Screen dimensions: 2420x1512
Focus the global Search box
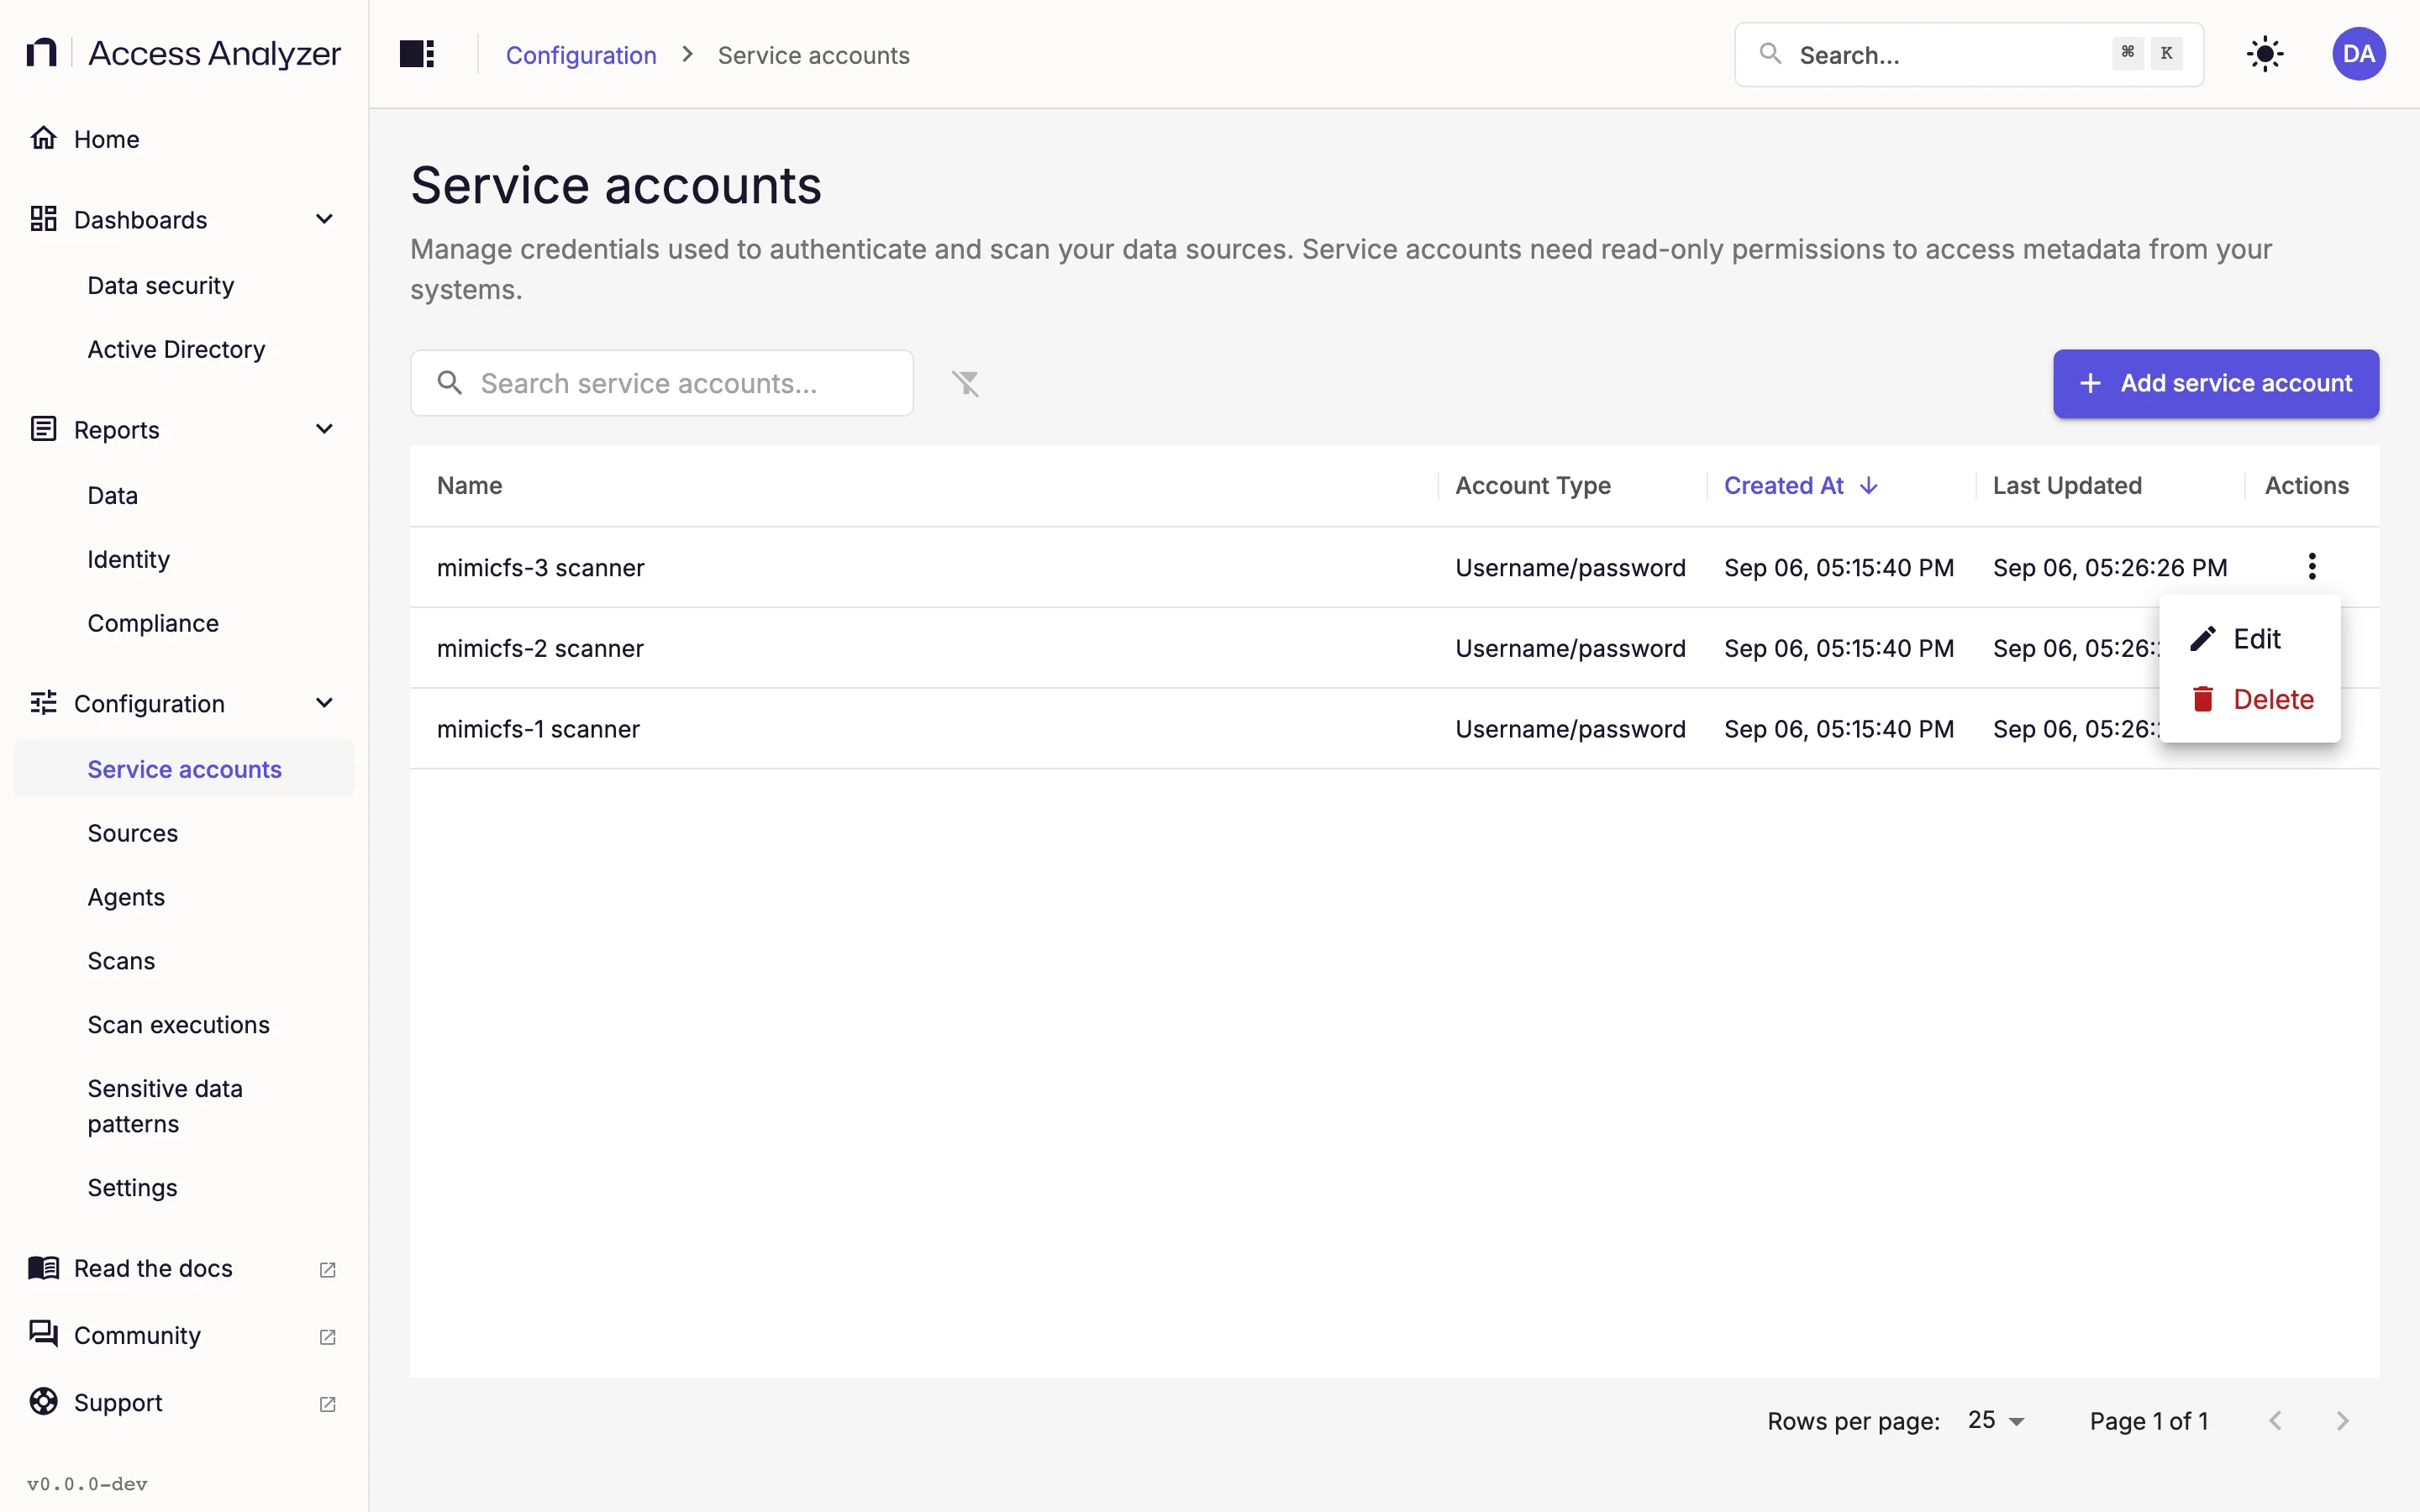pyautogui.click(x=1968, y=54)
